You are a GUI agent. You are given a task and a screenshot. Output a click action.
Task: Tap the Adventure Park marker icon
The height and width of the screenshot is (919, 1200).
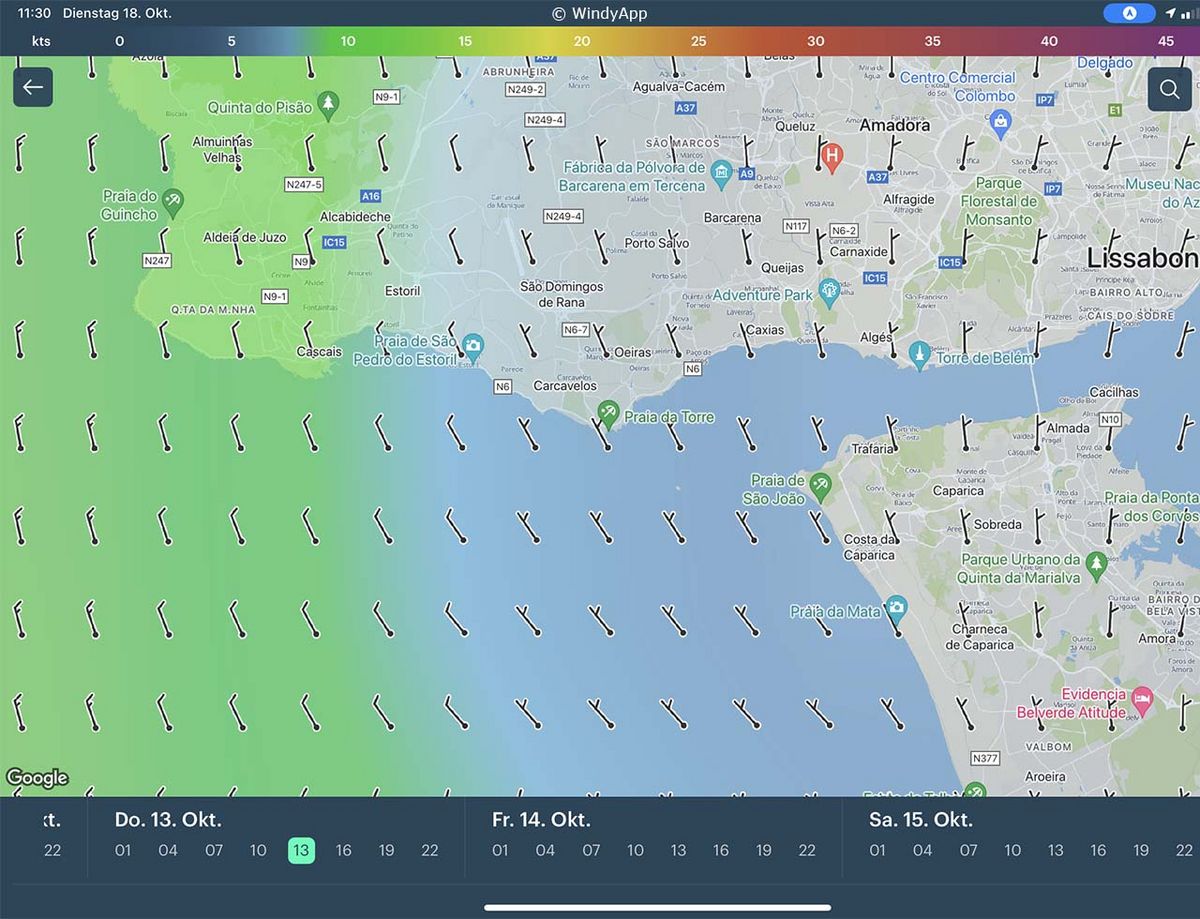[828, 291]
